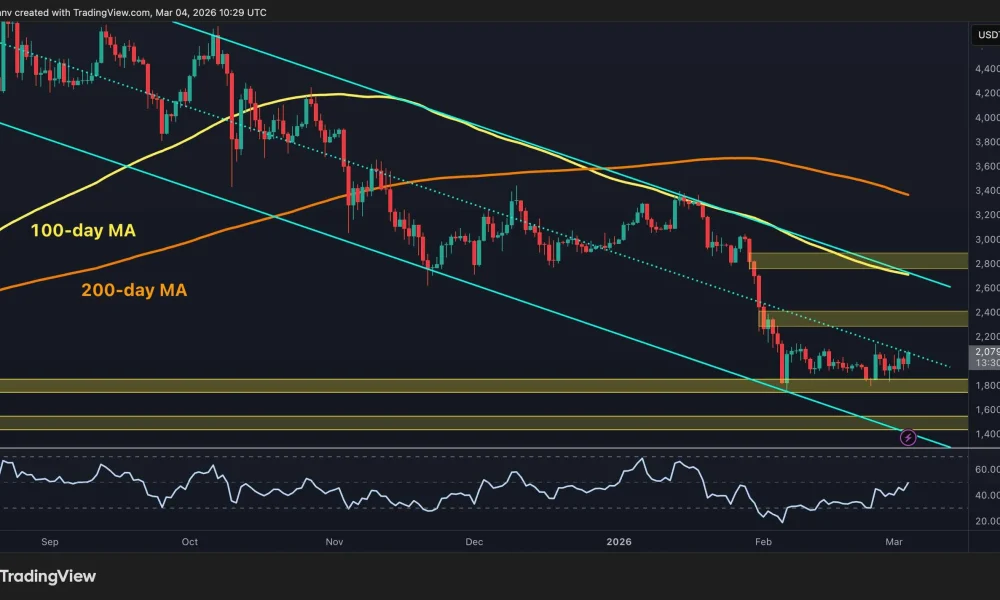
Task: Click the yellow 100-day moving average line
Action: [x=330, y=96]
